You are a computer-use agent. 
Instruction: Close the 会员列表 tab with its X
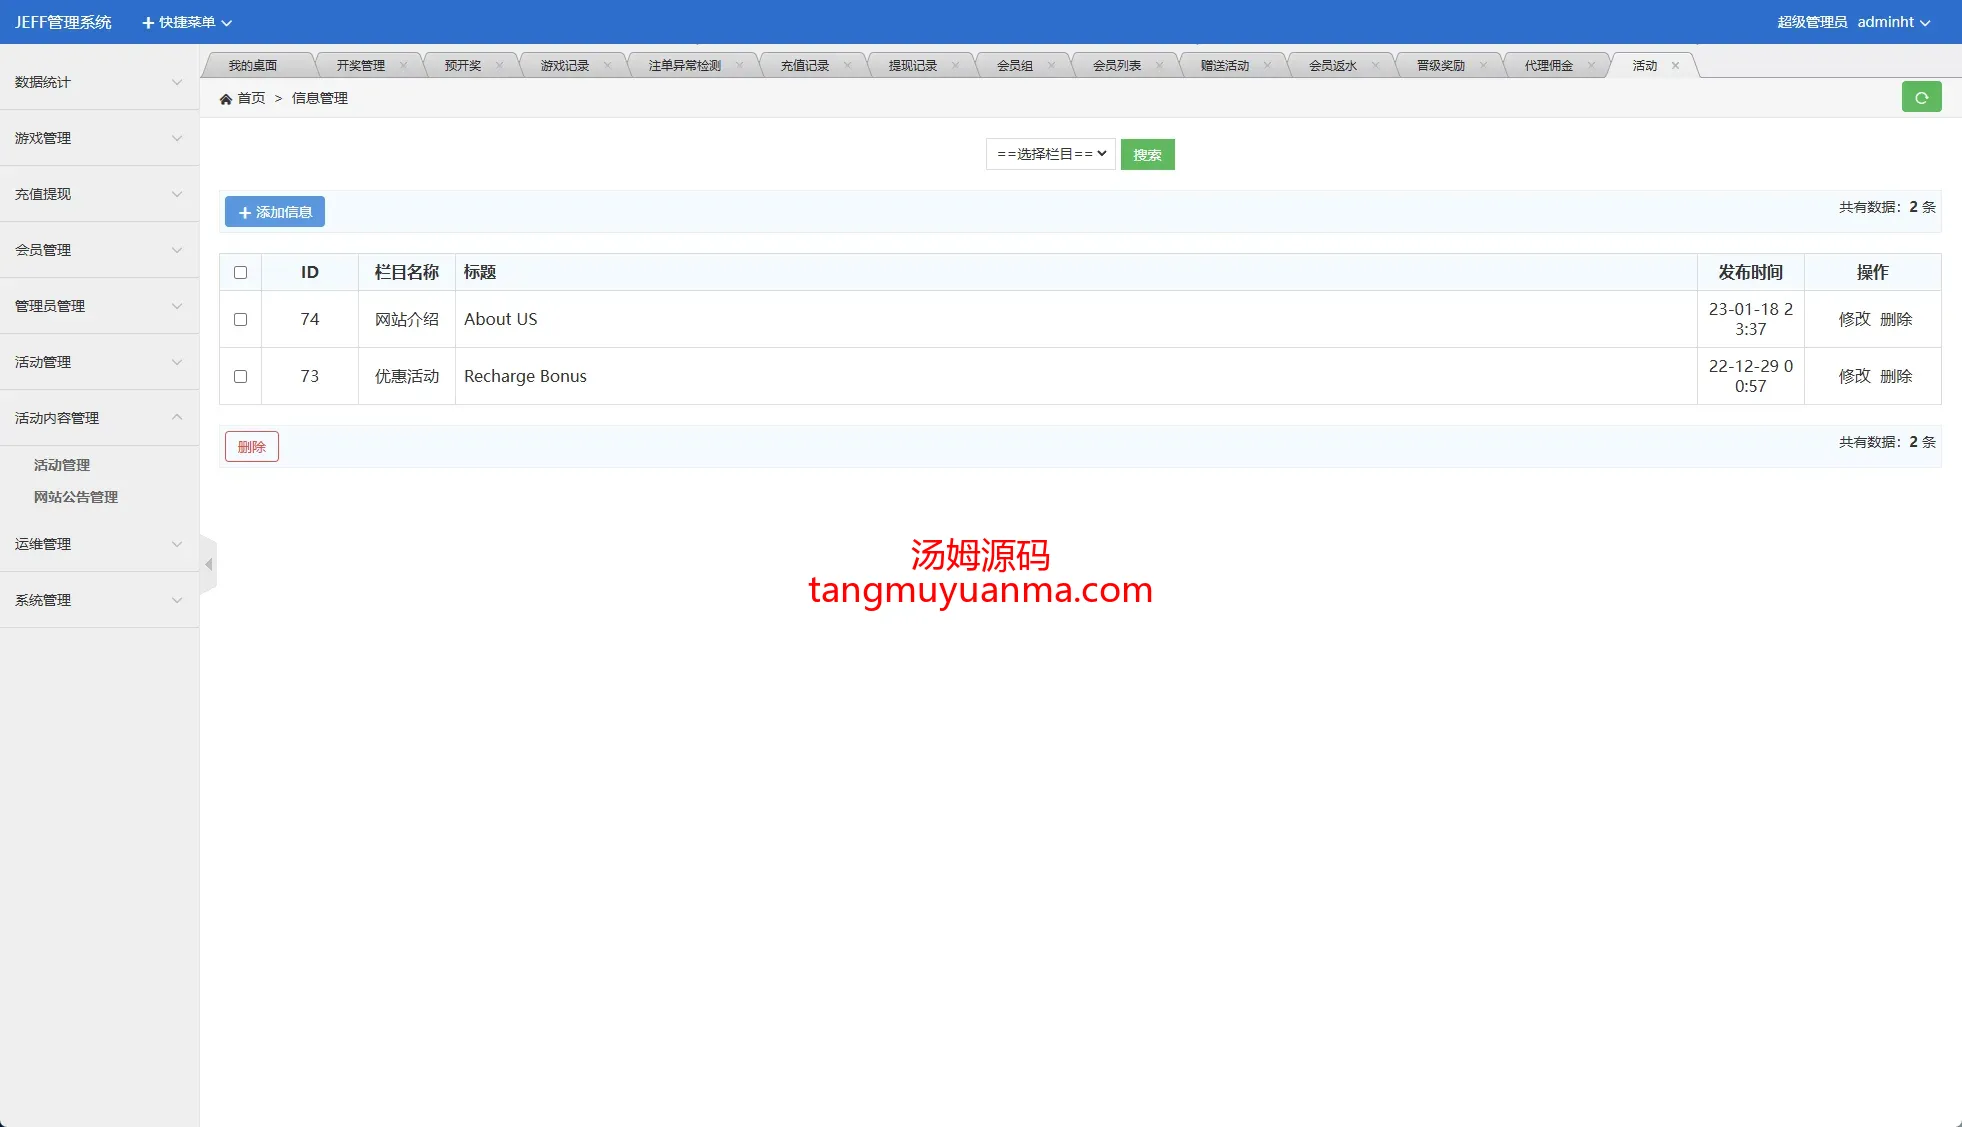point(1159,66)
